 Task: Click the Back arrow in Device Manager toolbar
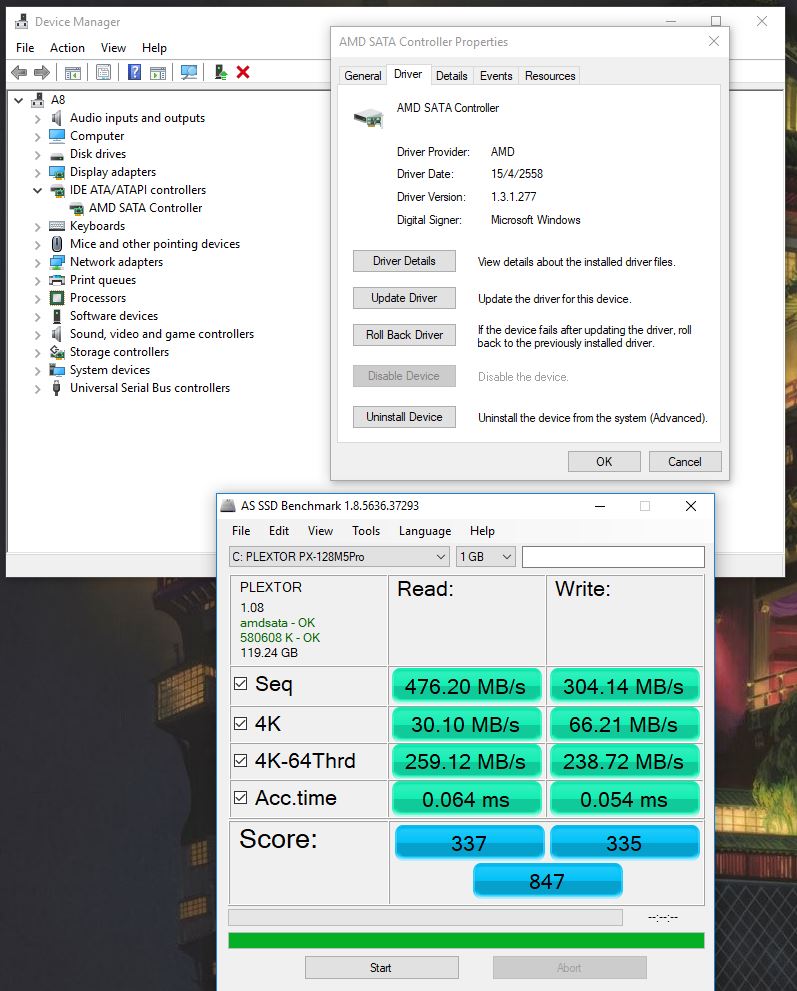(x=19, y=73)
